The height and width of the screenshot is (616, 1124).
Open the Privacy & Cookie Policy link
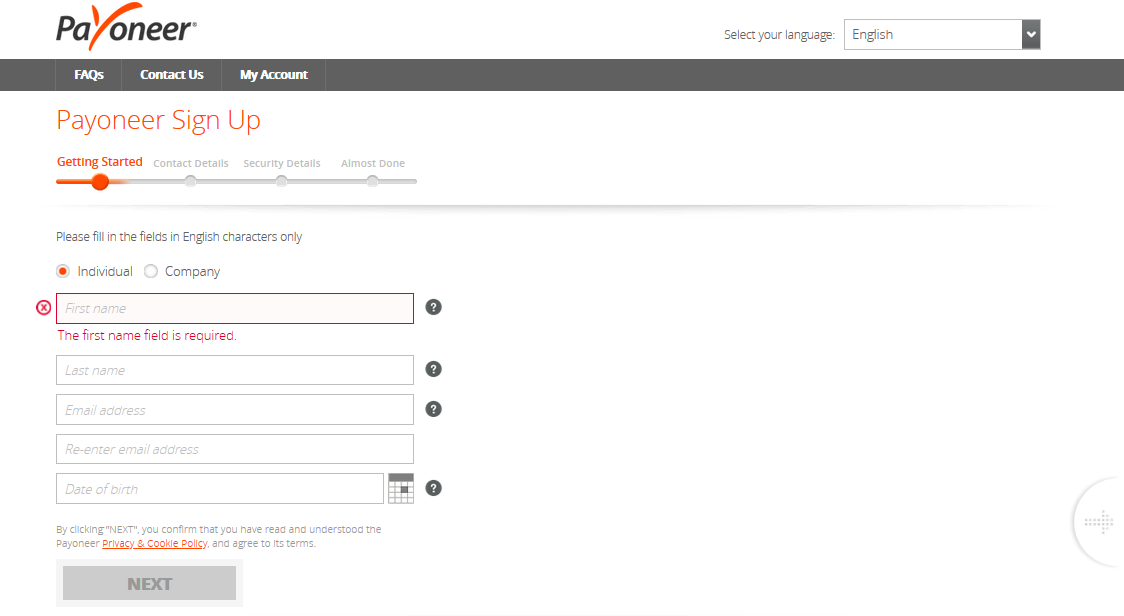(x=155, y=544)
